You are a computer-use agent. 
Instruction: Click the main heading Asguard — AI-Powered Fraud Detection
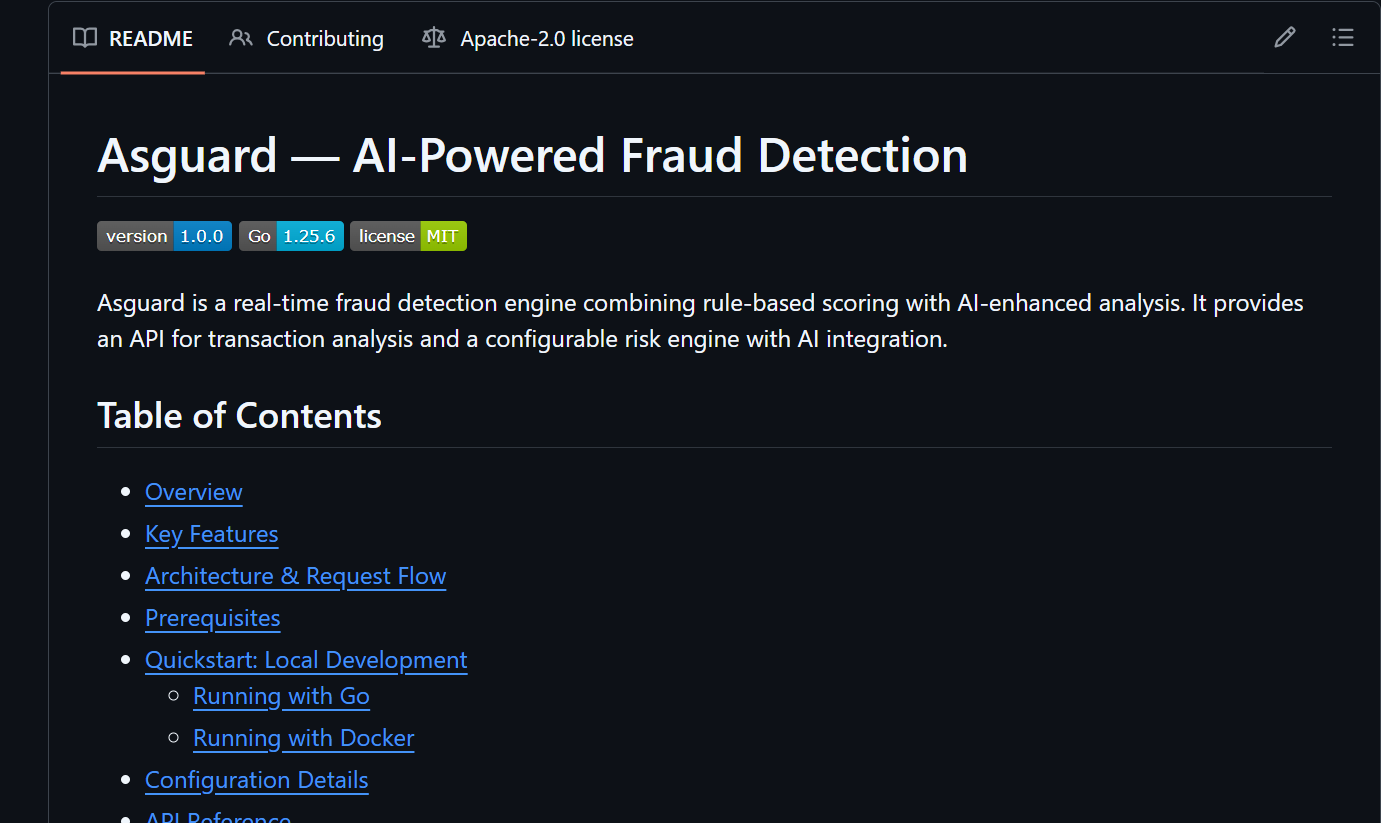pos(532,155)
